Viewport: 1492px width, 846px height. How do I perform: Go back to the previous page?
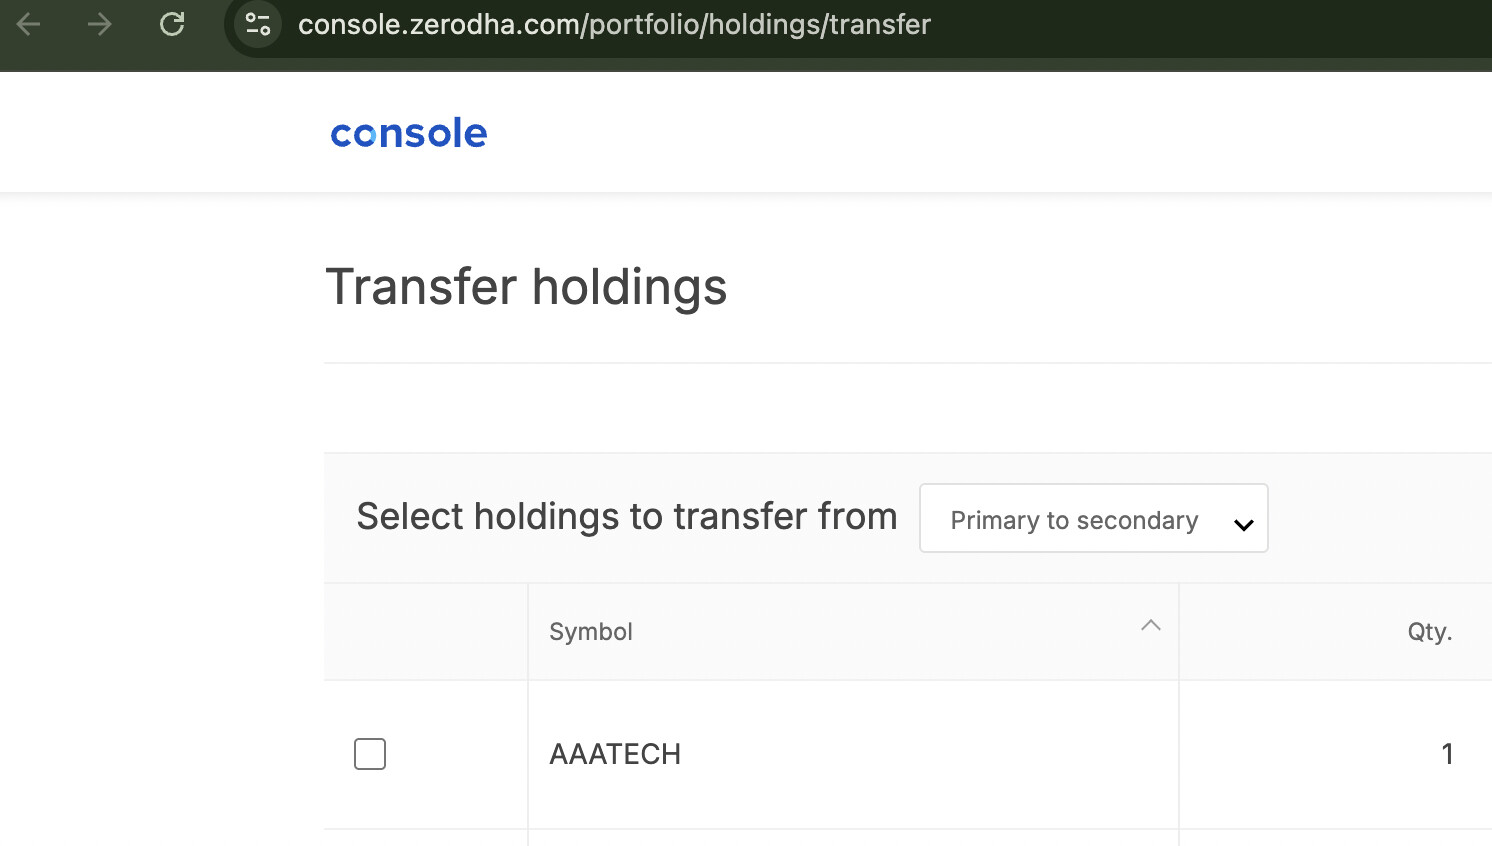(29, 24)
